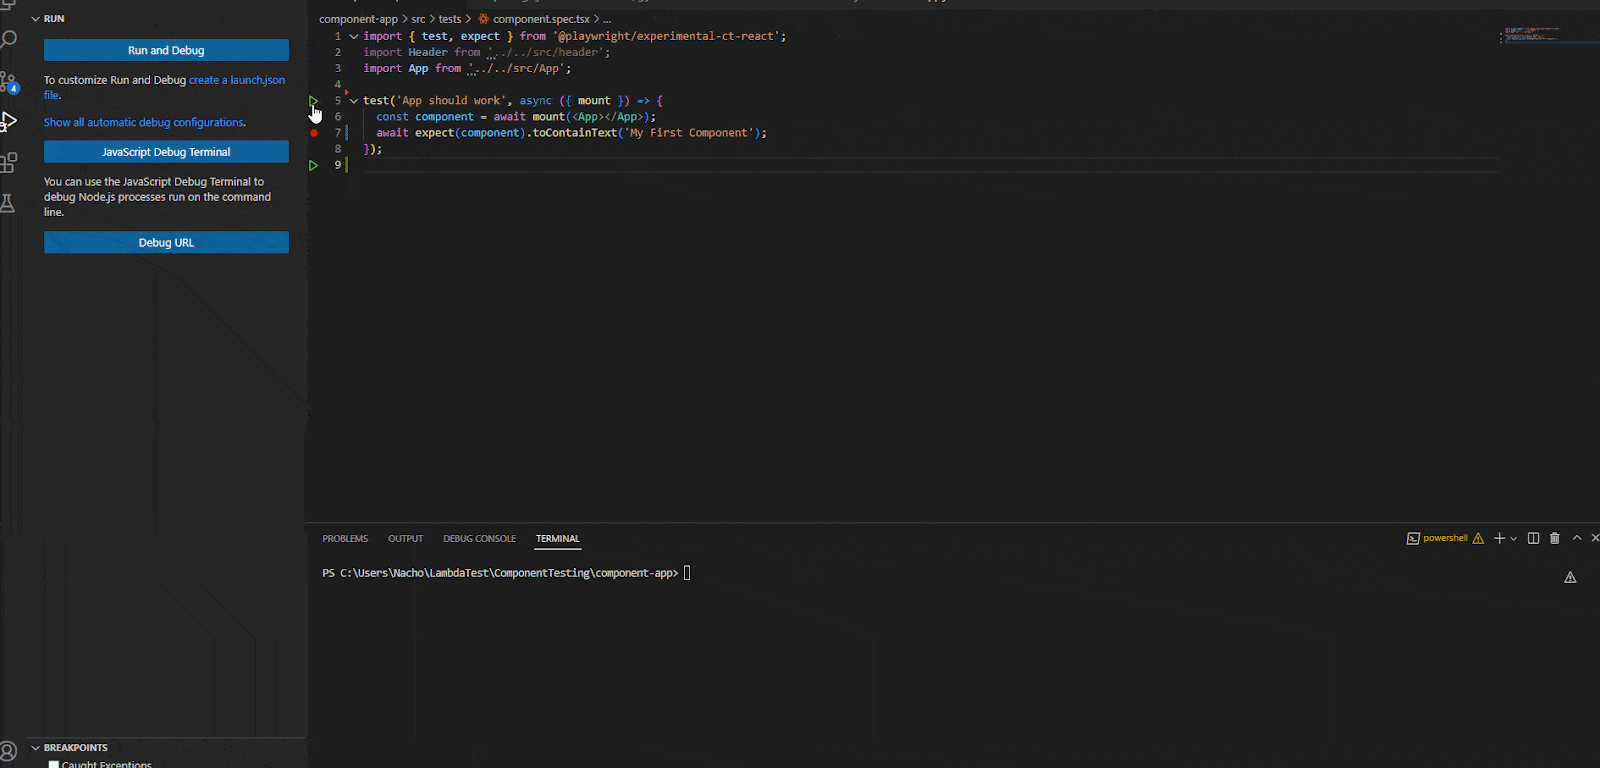The width and height of the screenshot is (1600, 768).
Task: Switch to the PROBLEMS tab
Action: click(345, 539)
